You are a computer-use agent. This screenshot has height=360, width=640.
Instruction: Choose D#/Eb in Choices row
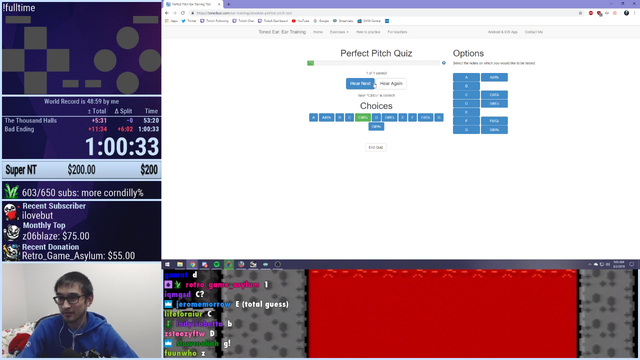tap(389, 118)
